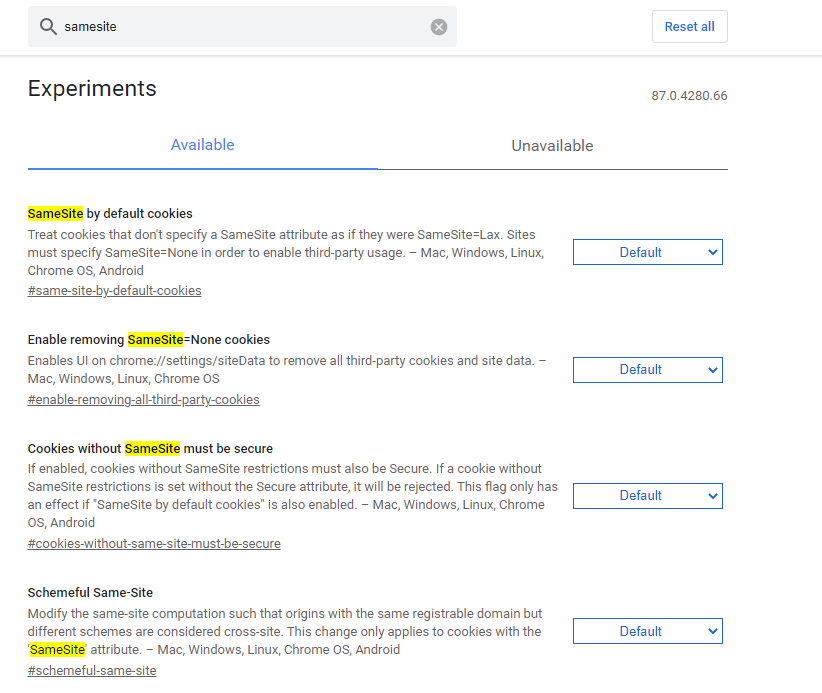Focus the flags search input field

[240, 27]
